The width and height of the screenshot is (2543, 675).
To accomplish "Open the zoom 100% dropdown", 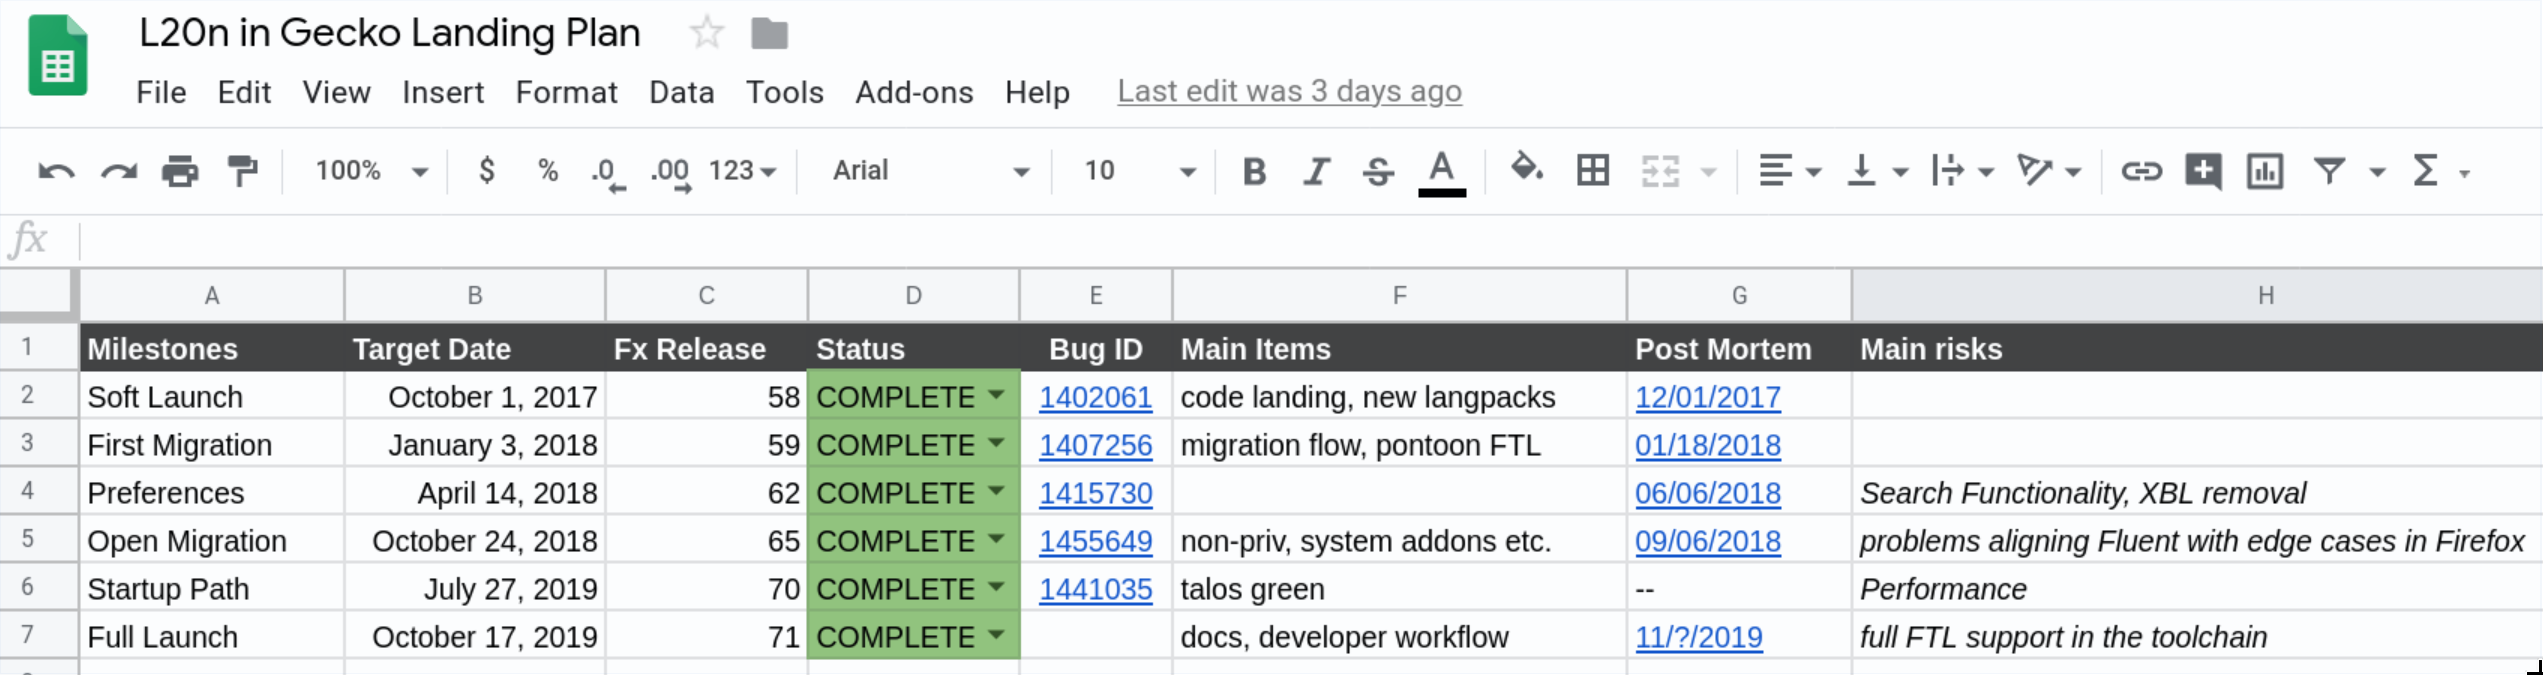I will click(x=372, y=171).
